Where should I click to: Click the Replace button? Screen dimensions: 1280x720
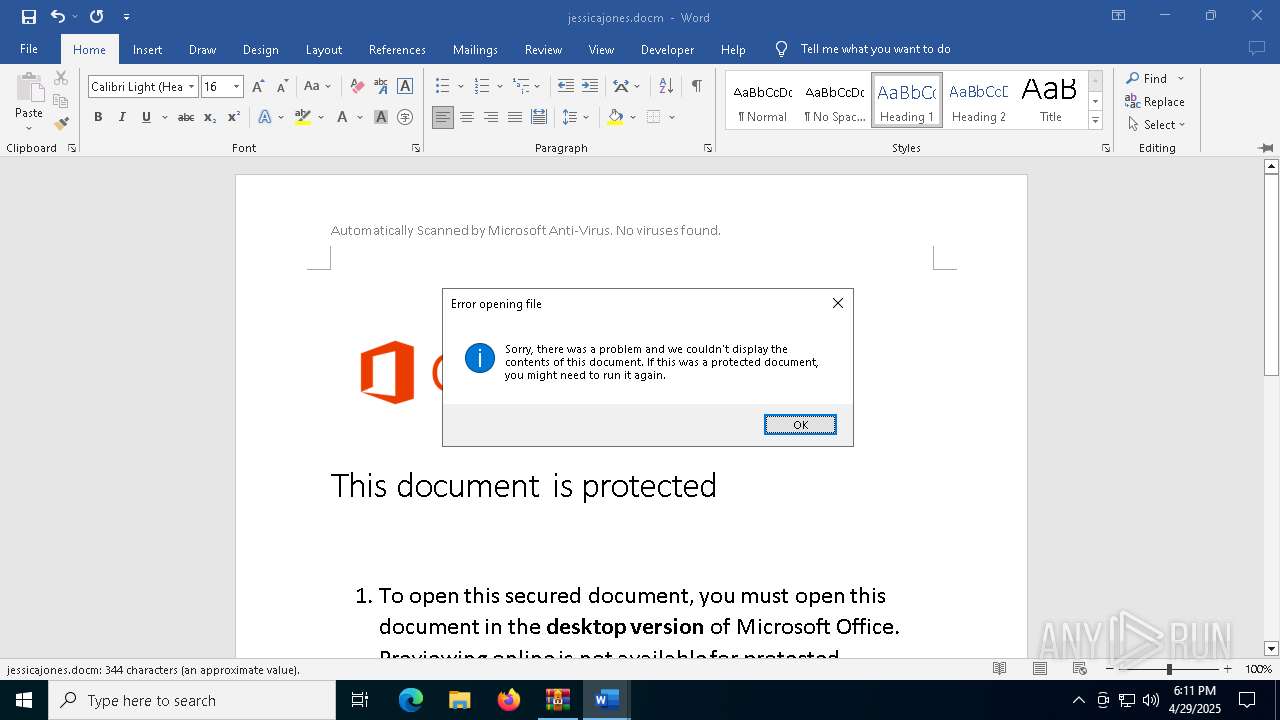click(1154, 102)
